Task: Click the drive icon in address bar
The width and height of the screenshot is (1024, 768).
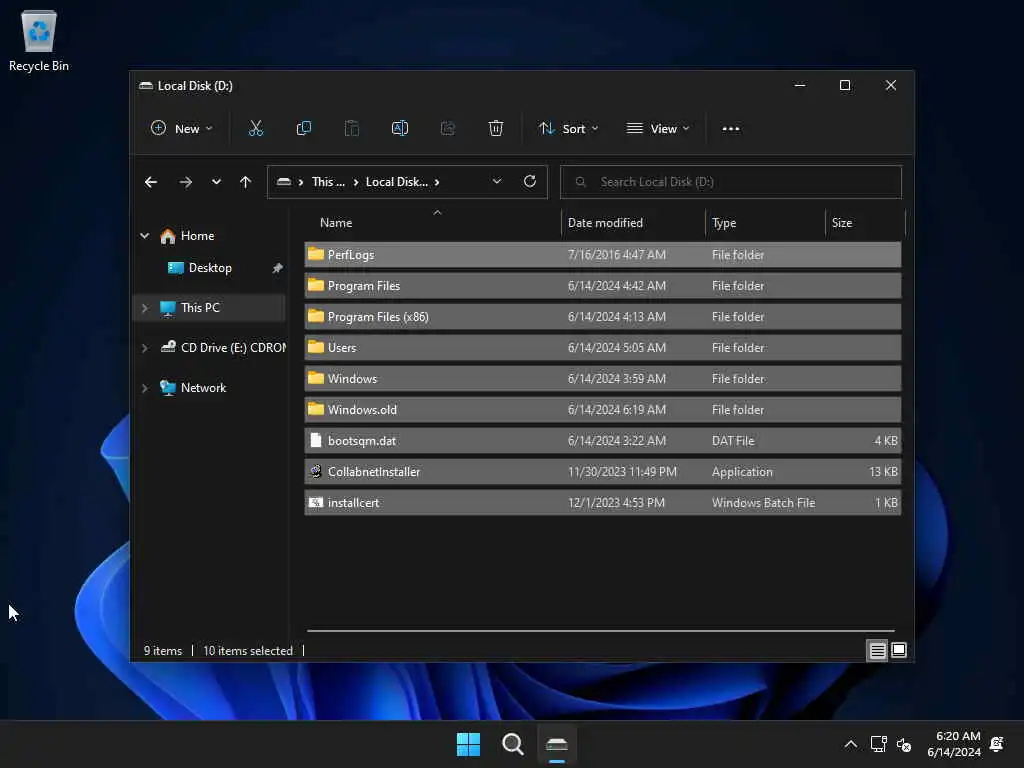Action: point(283,182)
